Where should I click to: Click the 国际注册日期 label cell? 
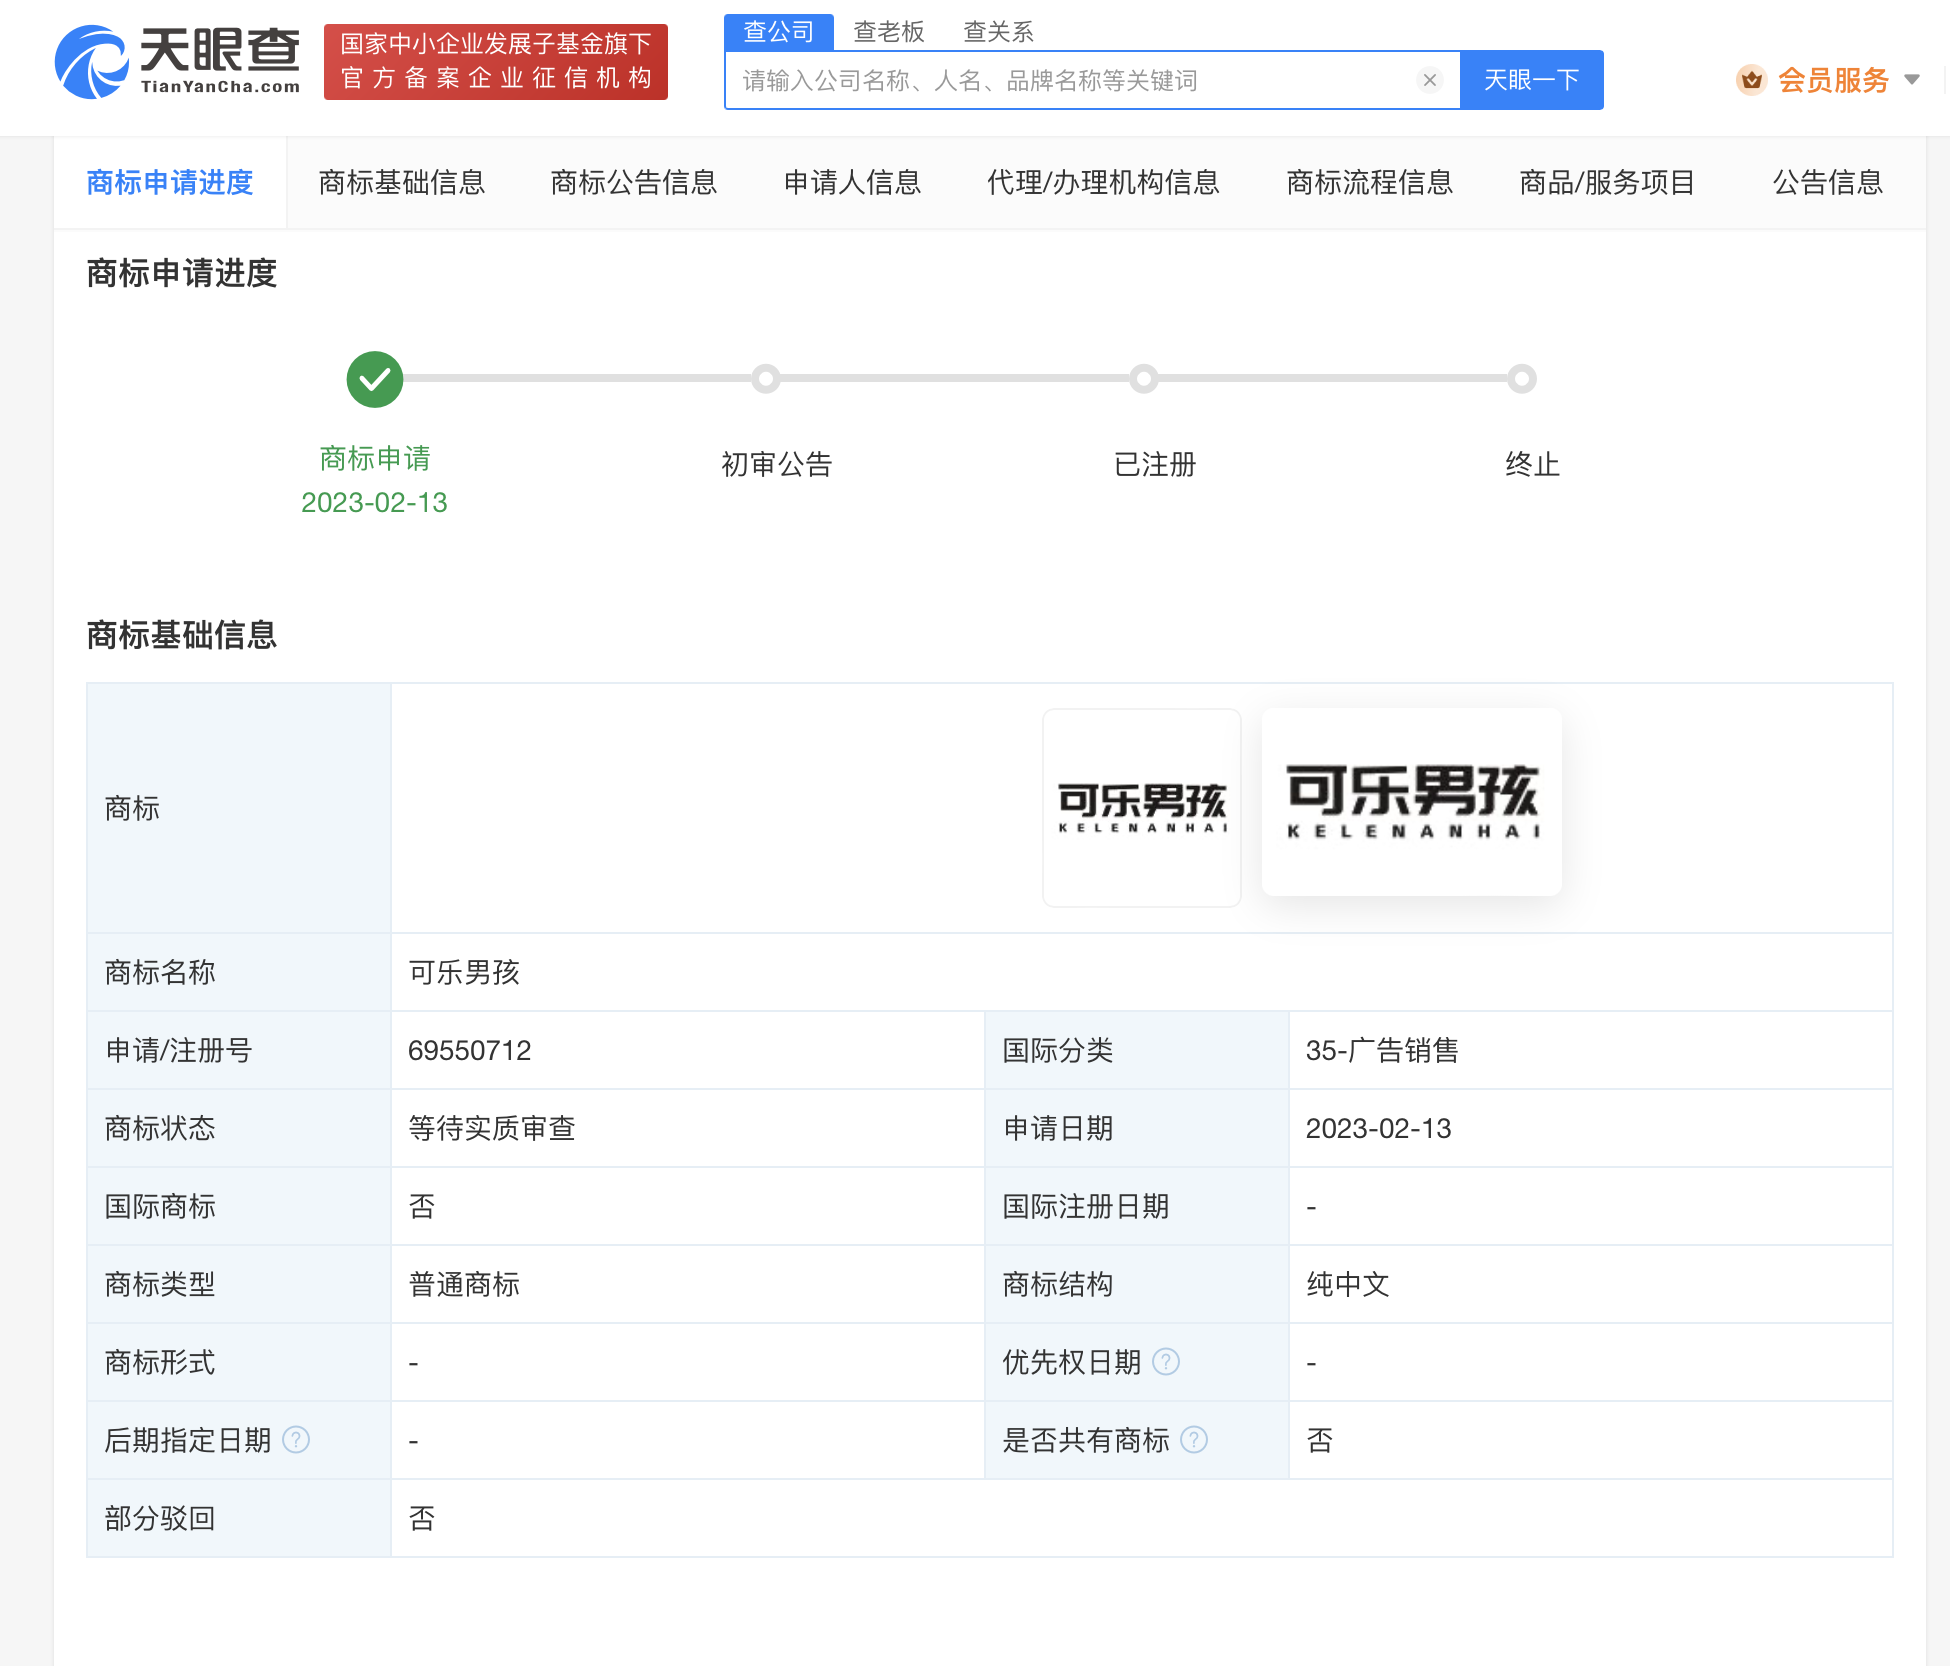click(x=1136, y=1206)
